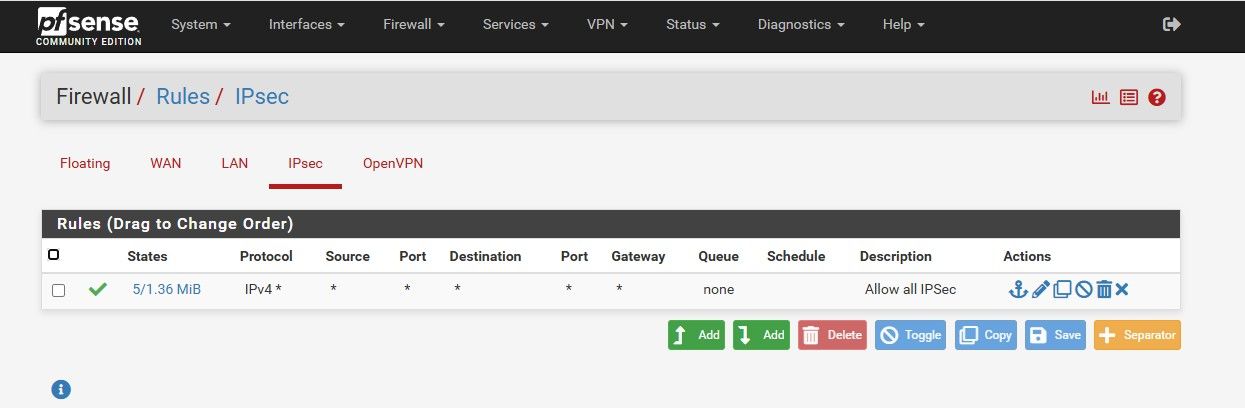Image resolution: width=1245 pixels, height=408 pixels.
Task: Click the blue Toggle button
Action: point(911,335)
